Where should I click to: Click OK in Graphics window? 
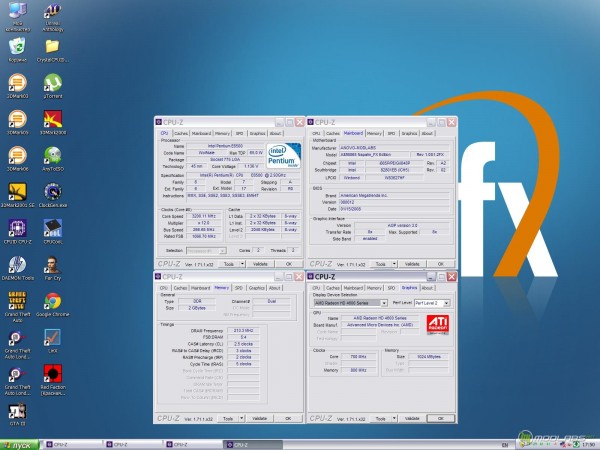(441, 418)
